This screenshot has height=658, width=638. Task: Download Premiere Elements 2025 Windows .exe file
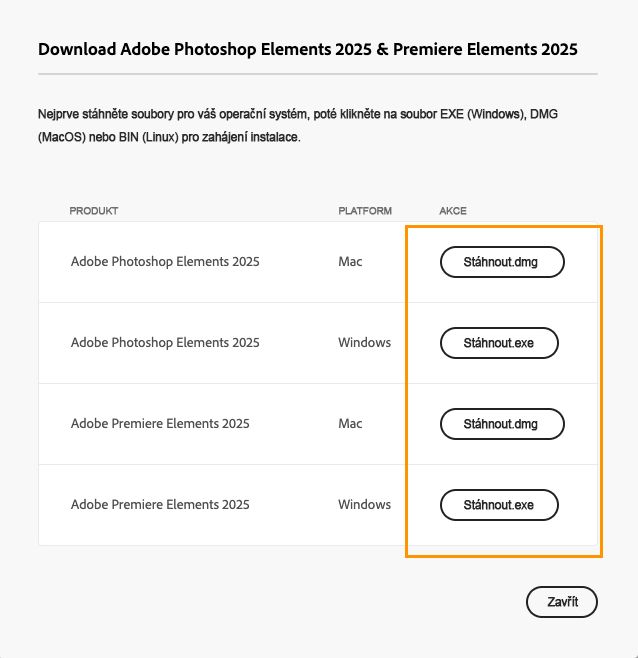point(499,505)
